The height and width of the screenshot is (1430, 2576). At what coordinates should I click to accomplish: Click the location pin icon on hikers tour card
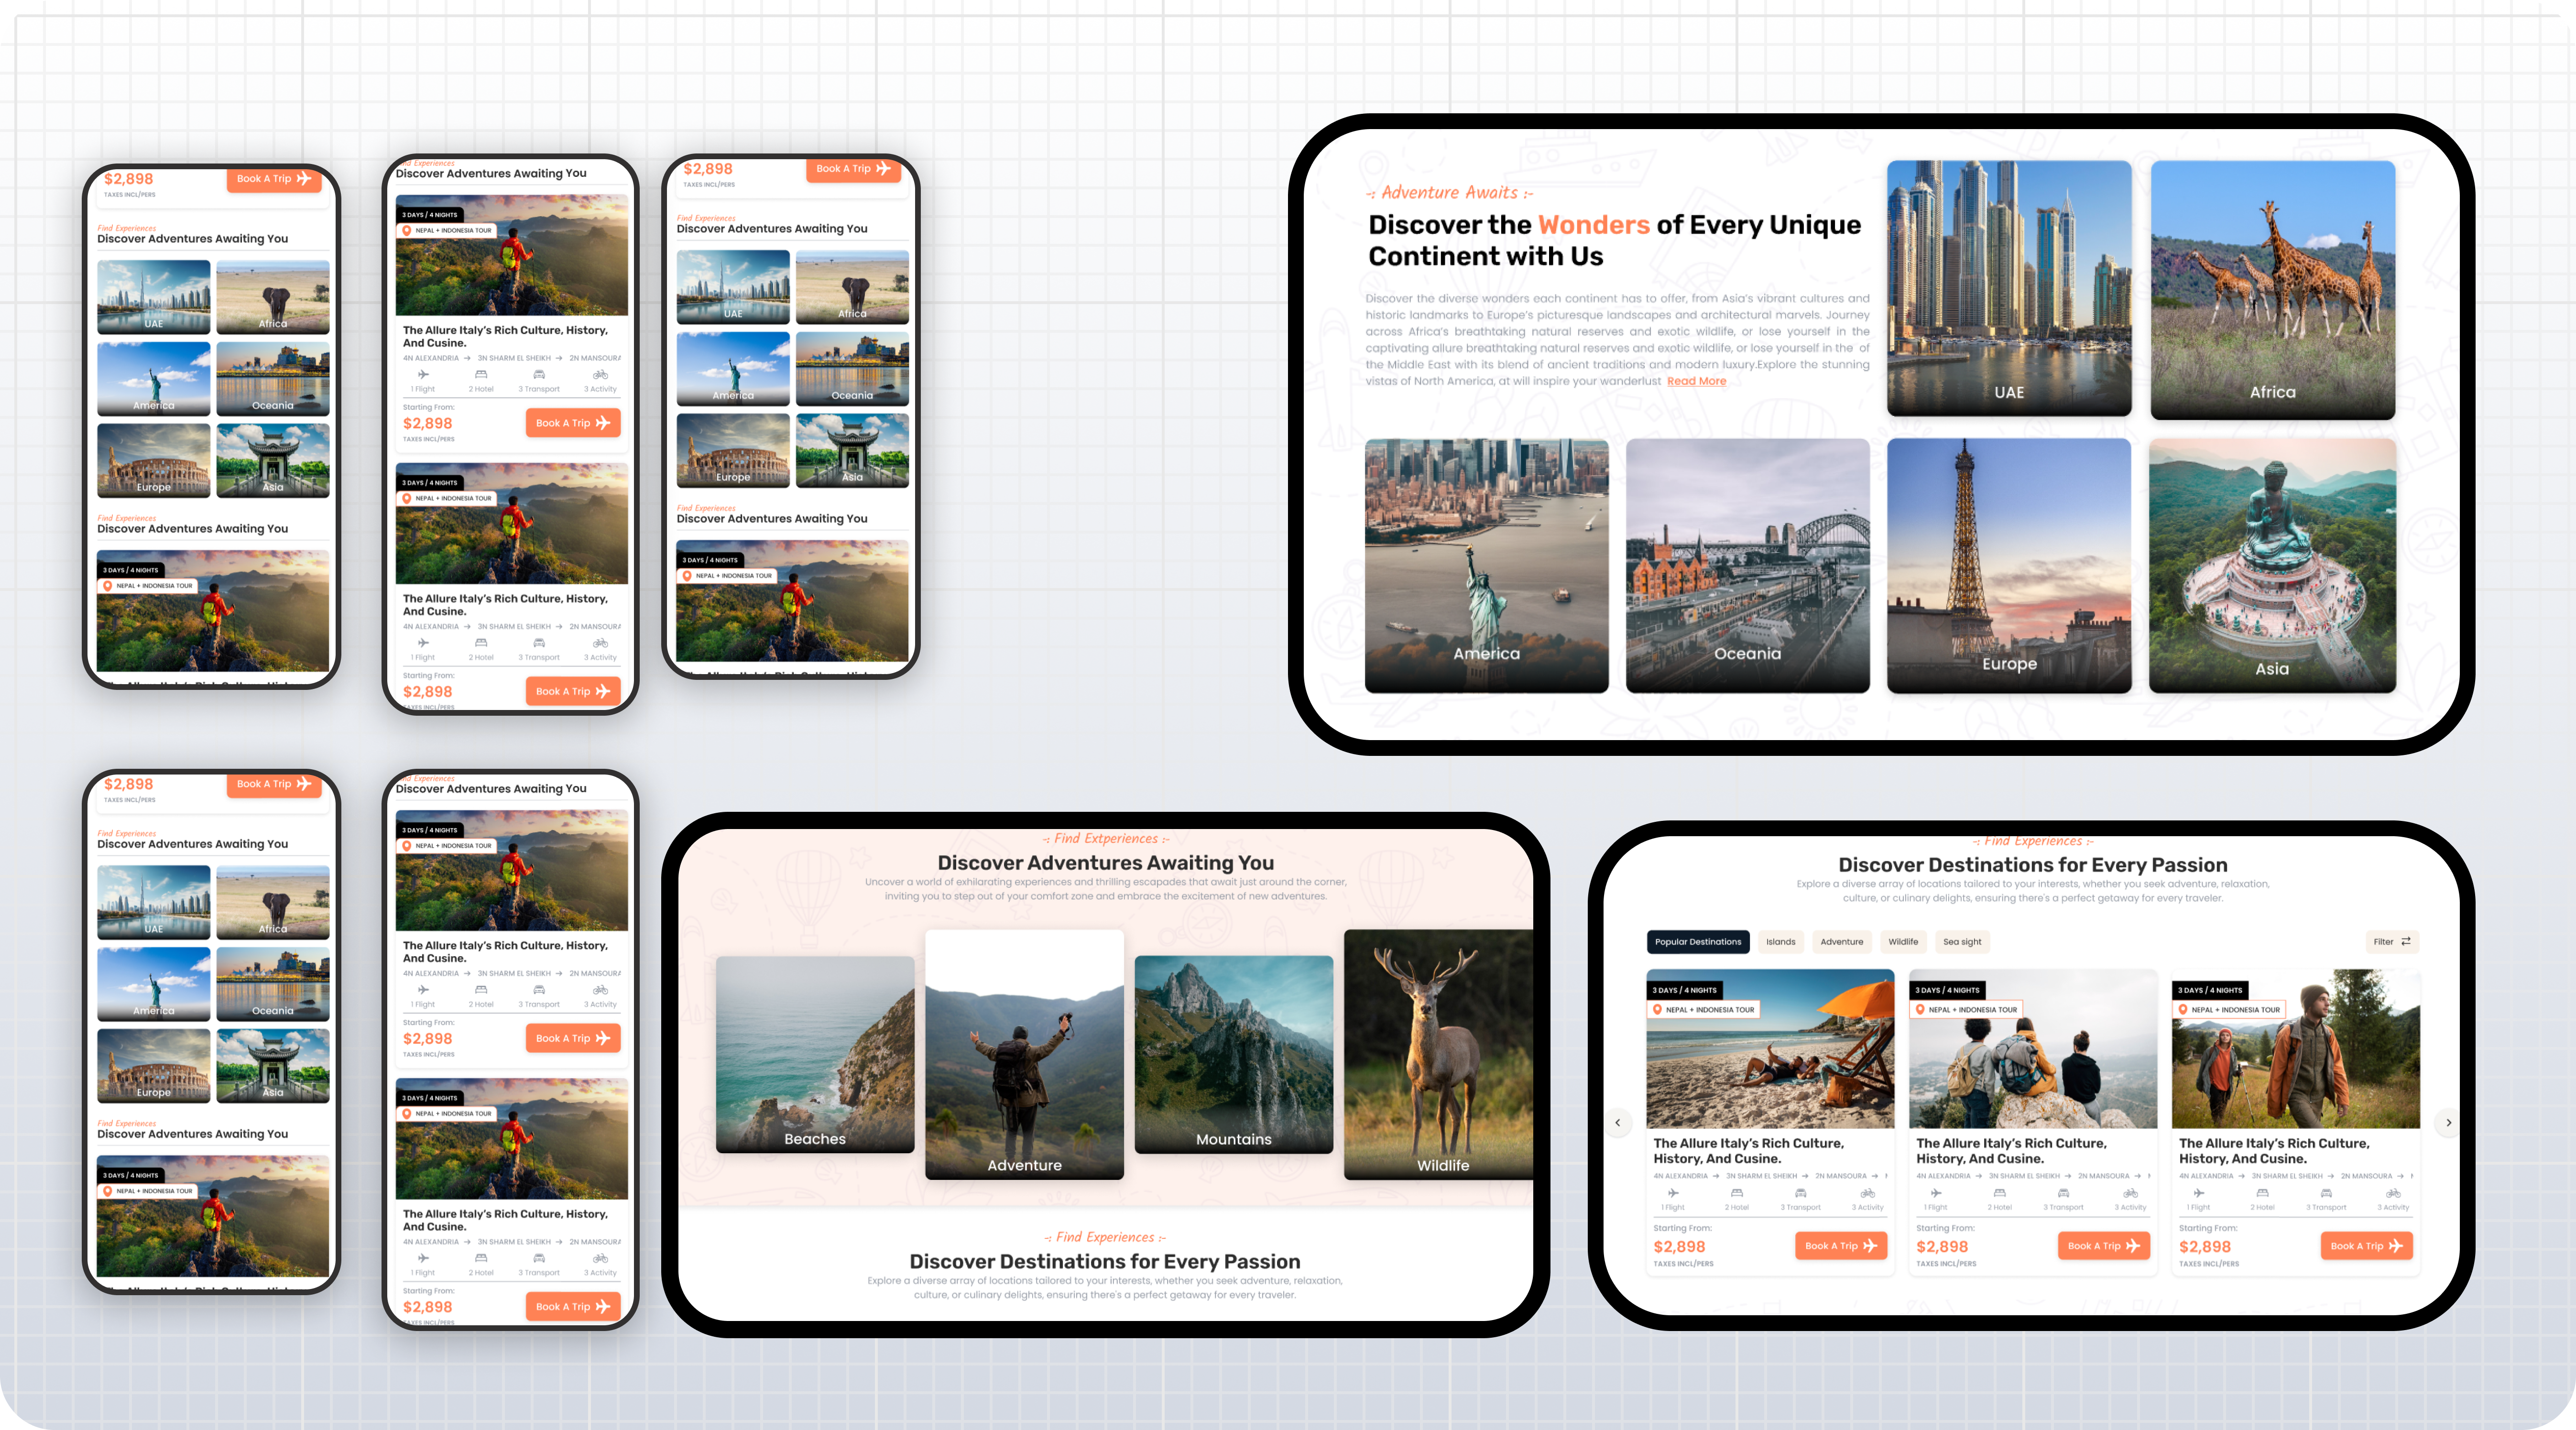click(x=2183, y=1009)
